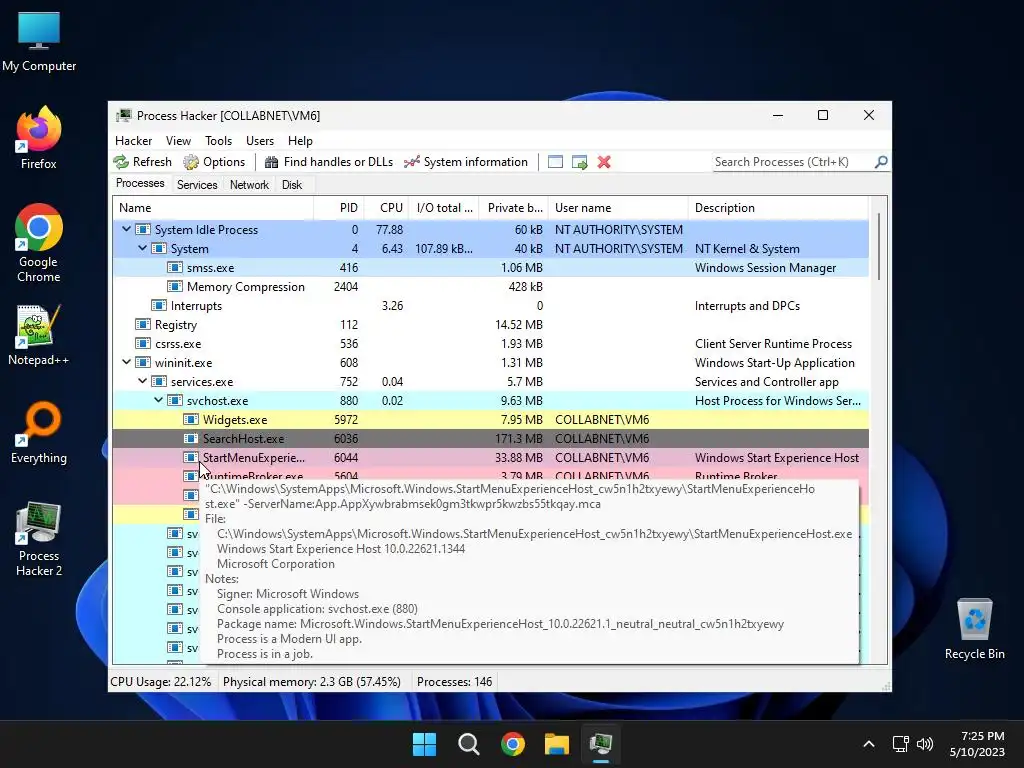Screen dimensions: 1024x768
Task: Switch to the Network tab
Action: pos(249,185)
